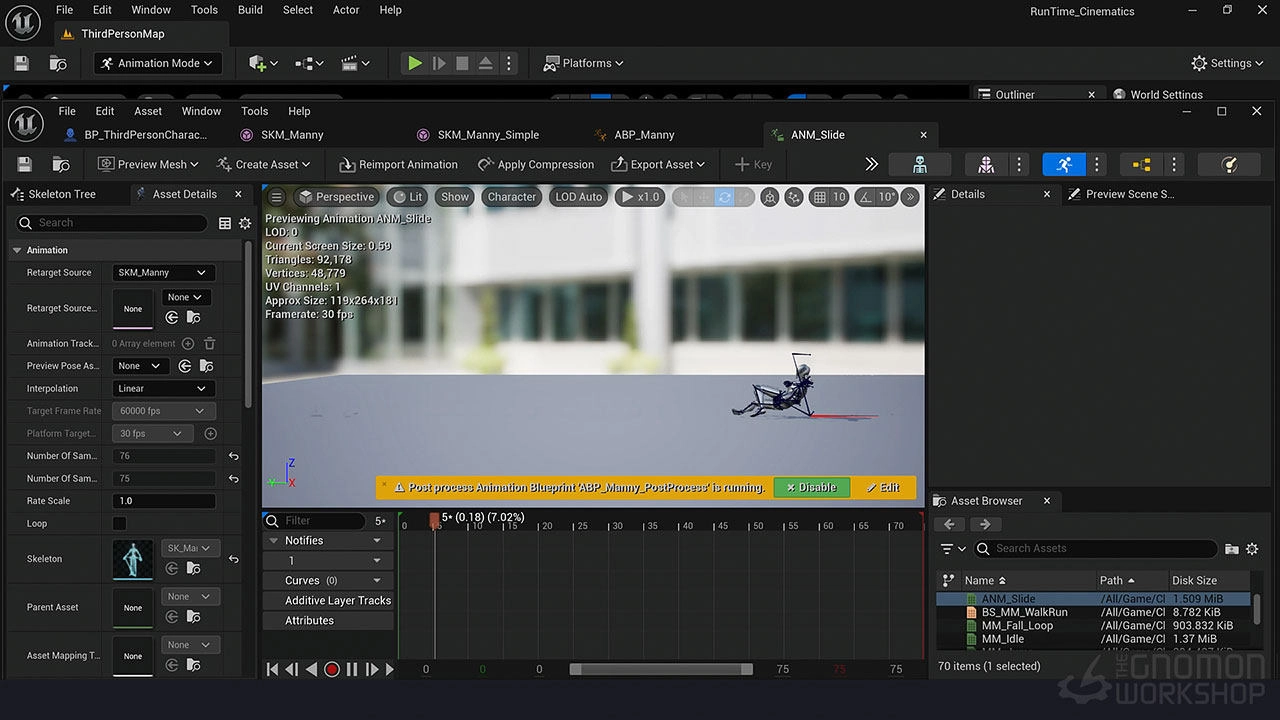Open the Asset menu in the menu bar
Viewport: 1280px width, 720px height.
147,111
